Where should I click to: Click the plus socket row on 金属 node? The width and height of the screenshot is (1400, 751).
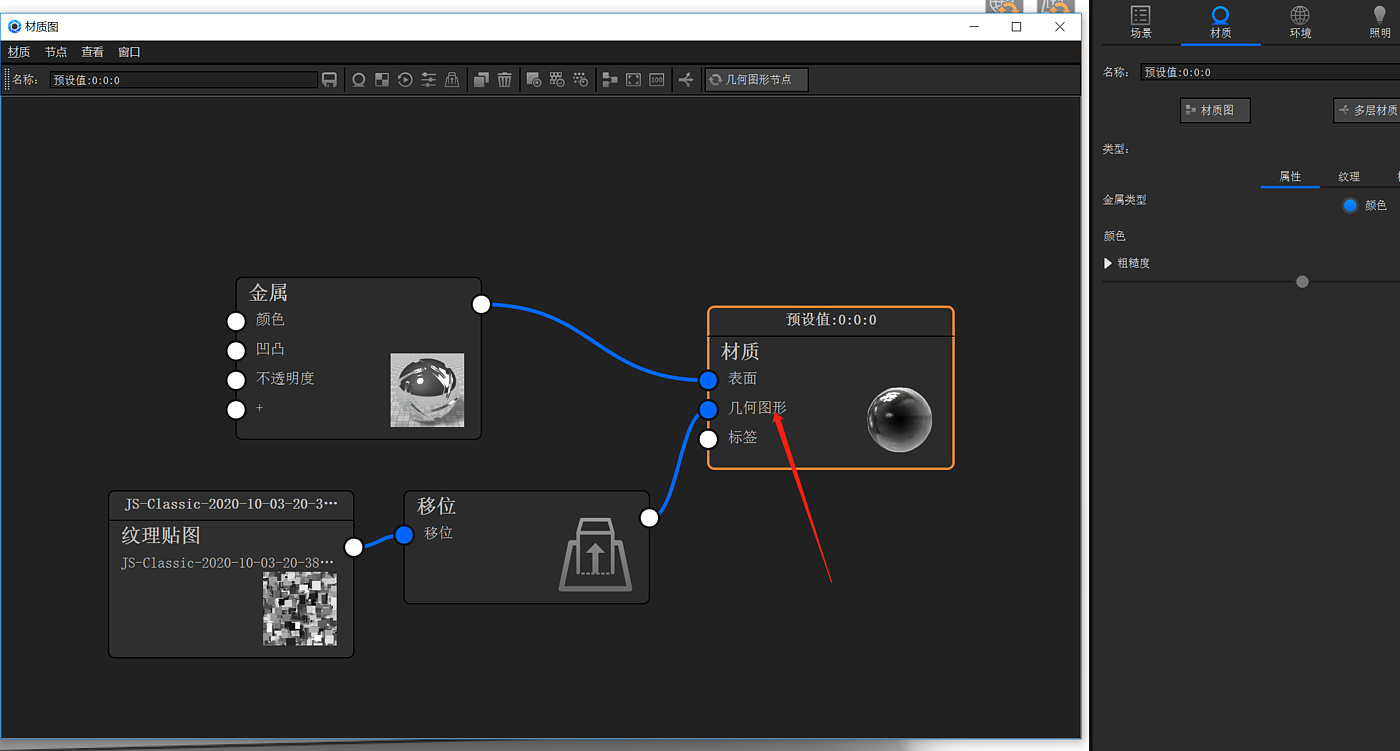tap(236, 409)
